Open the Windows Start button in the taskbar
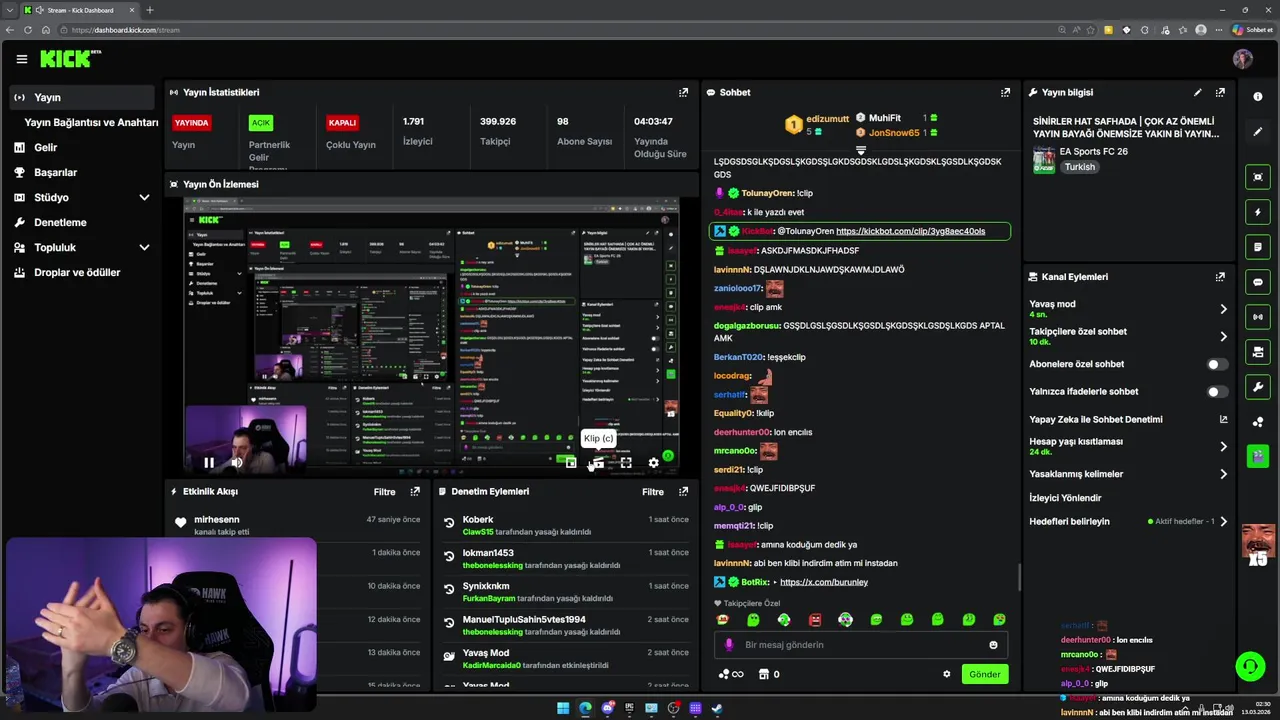The height and width of the screenshot is (720, 1280). tap(563, 708)
